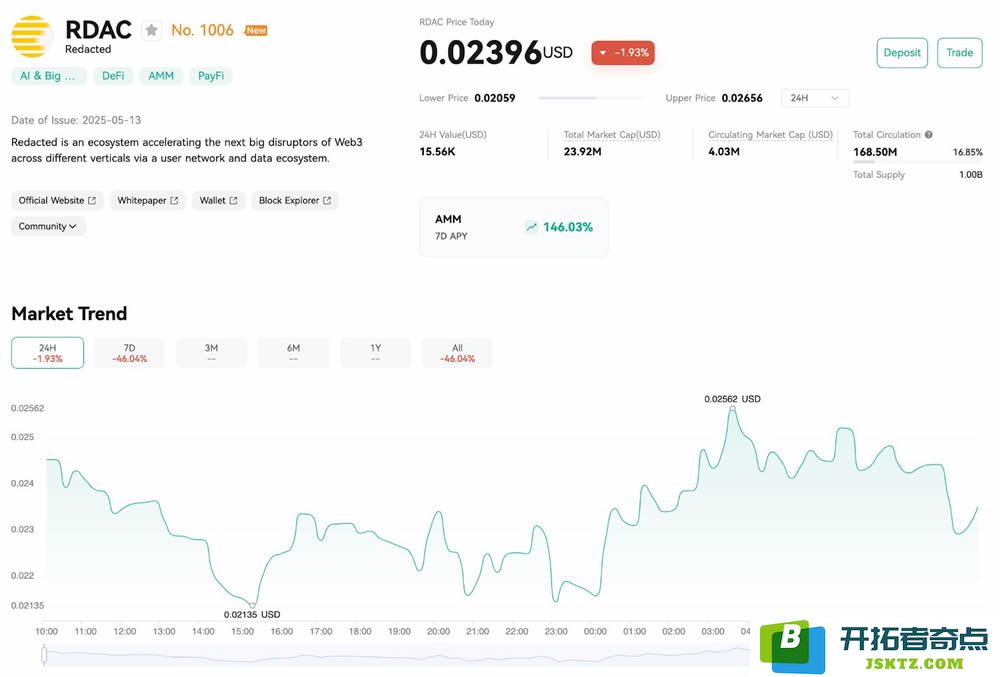Viewport: 1000px width, 677px height.
Task: Click the red -1.93% price change badge
Action: 622,53
